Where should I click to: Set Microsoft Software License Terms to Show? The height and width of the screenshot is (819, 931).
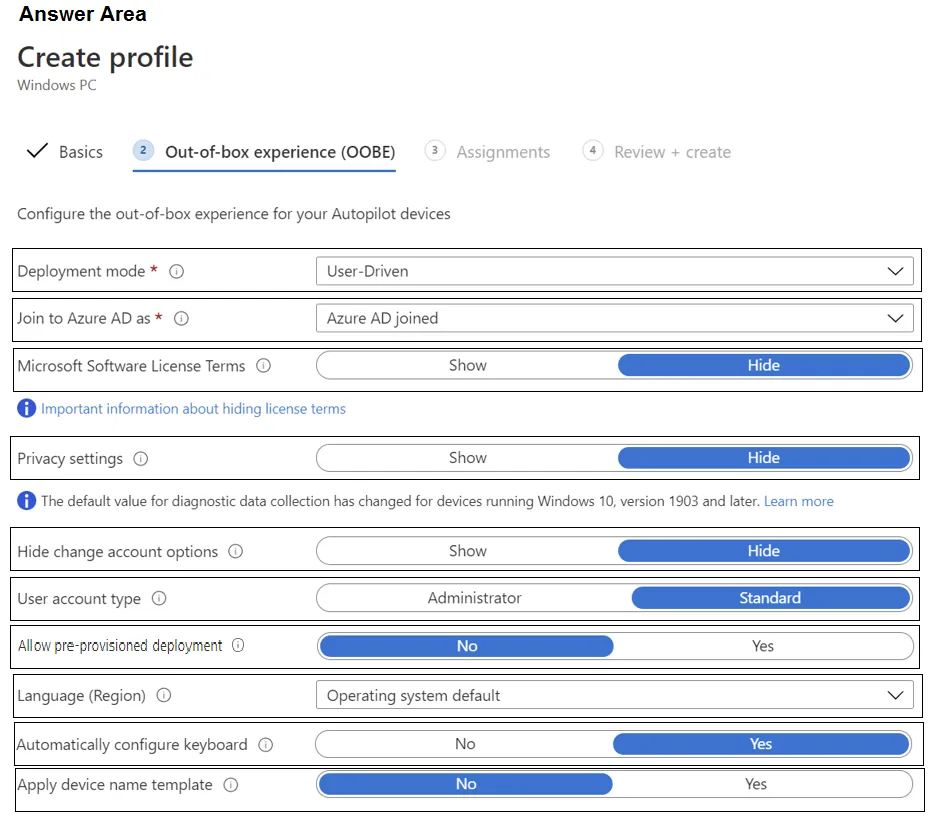467,365
